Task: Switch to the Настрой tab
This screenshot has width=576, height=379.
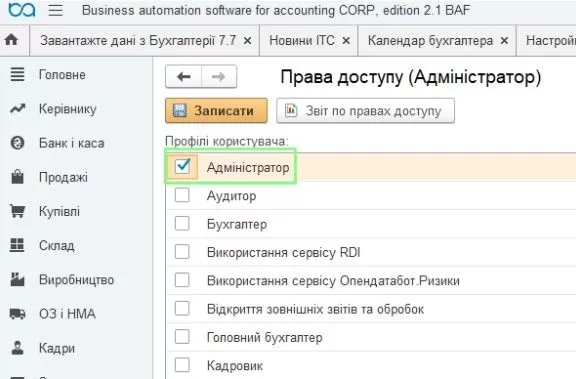Action: click(x=550, y=40)
